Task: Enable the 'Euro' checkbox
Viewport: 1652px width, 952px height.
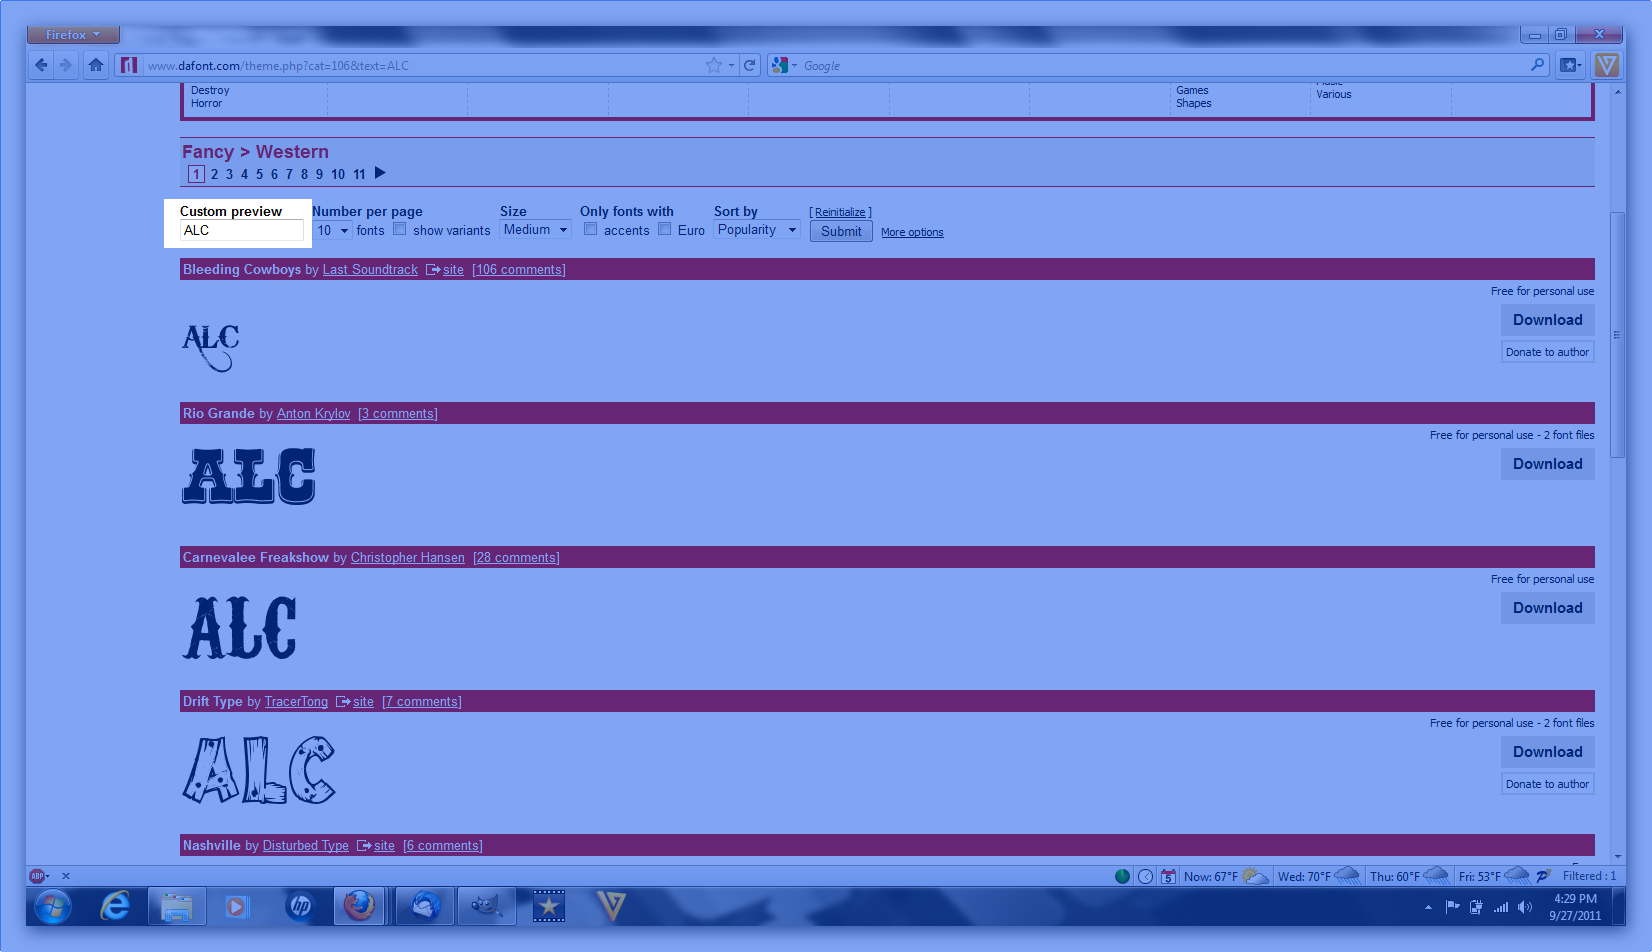Action: 665,229
